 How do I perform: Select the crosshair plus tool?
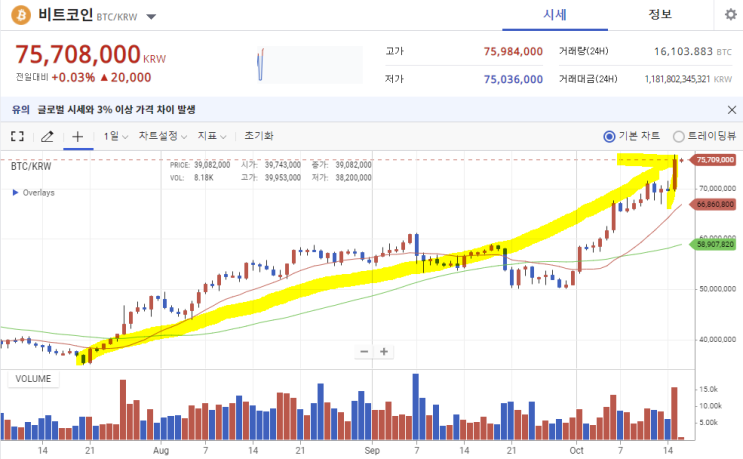(x=78, y=136)
